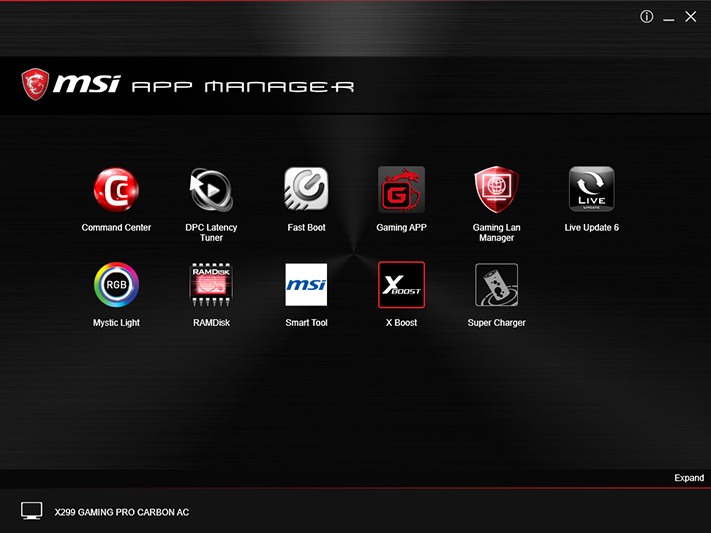This screenshot has height=533, width=711.
Task: Launch the RAMDisk chip icon
Action: pos(211,284)
